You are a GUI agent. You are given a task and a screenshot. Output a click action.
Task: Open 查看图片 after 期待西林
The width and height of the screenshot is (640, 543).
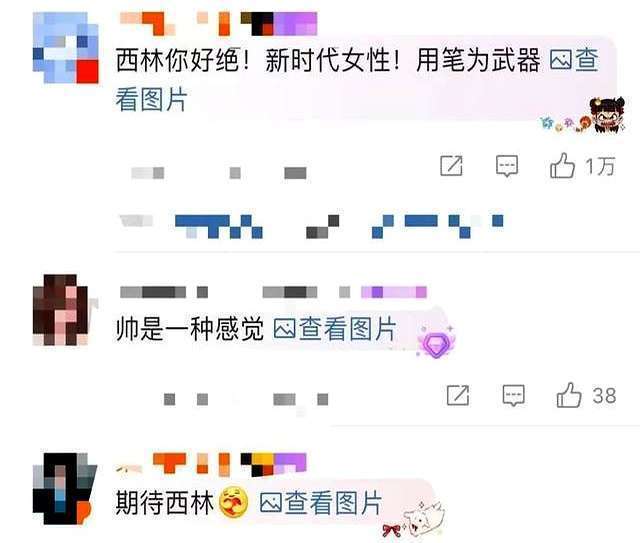[321, 503]
